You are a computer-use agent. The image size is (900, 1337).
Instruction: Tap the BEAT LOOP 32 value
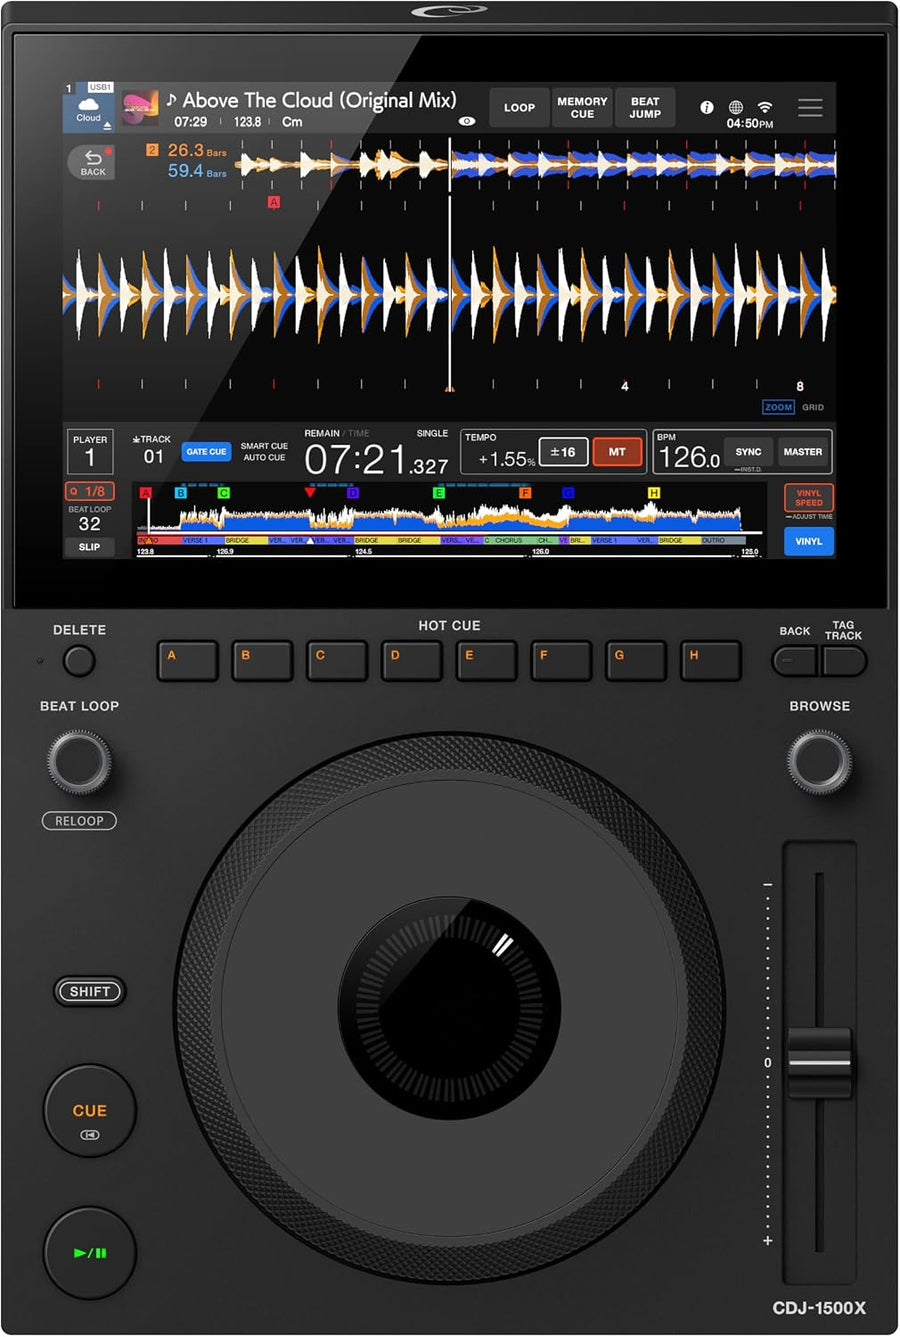90,523
